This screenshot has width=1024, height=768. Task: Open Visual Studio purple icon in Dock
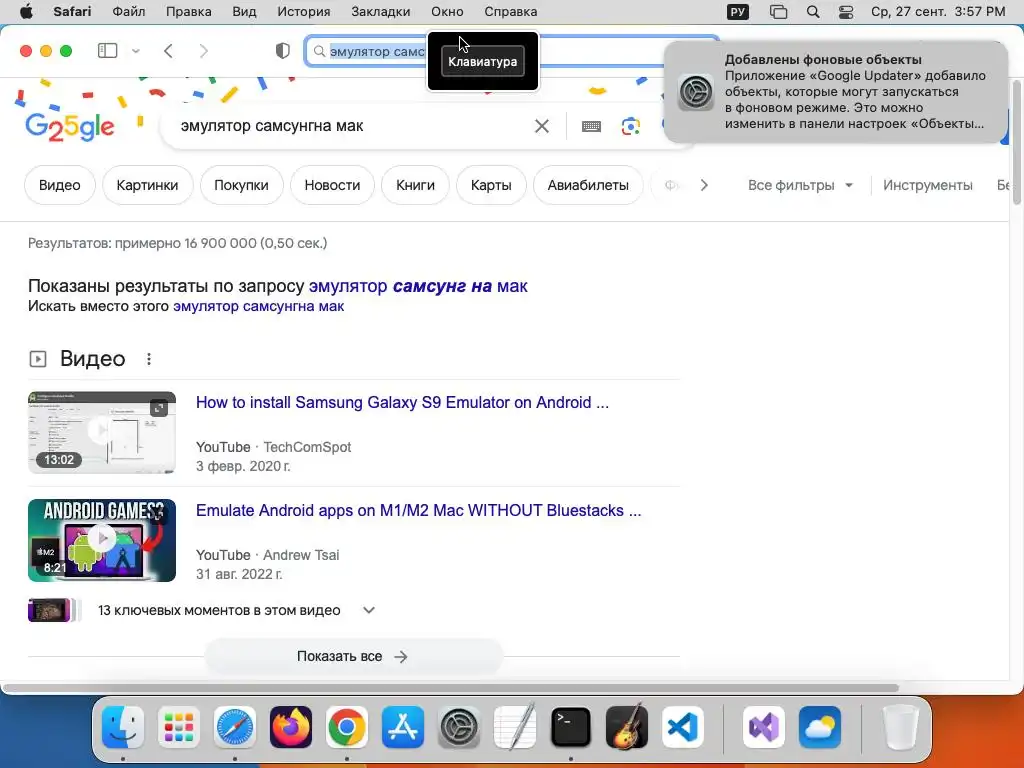[x=763, y=727]
